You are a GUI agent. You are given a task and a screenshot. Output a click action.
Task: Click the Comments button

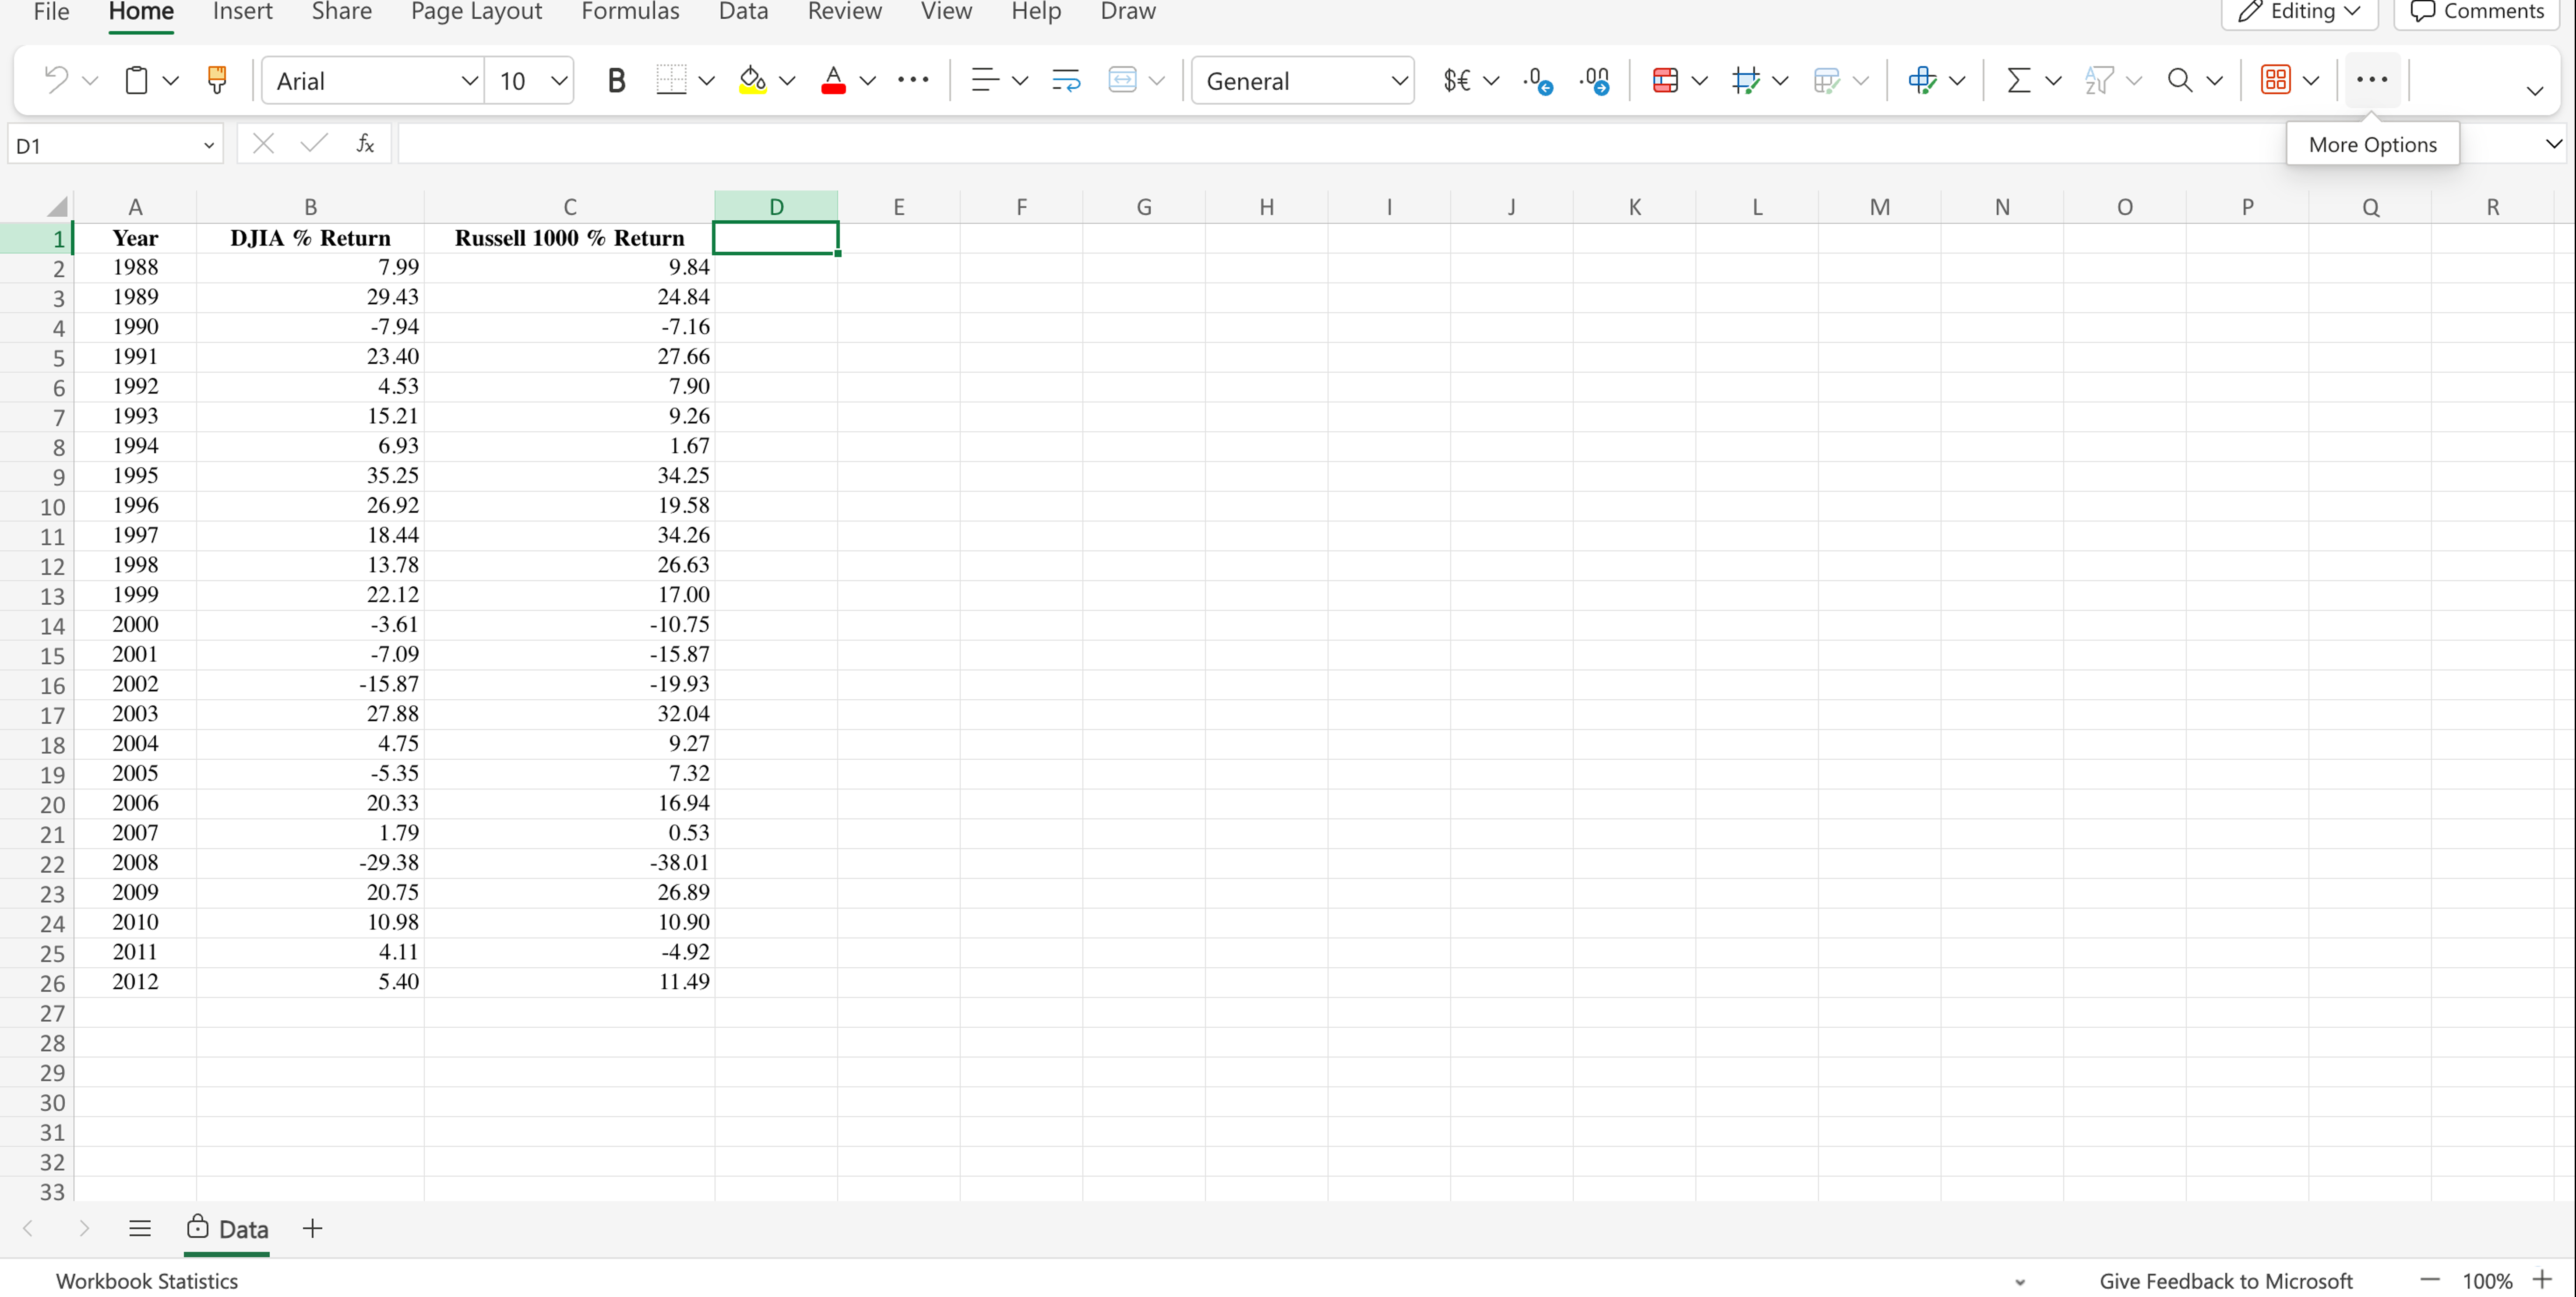point(2476,12)
